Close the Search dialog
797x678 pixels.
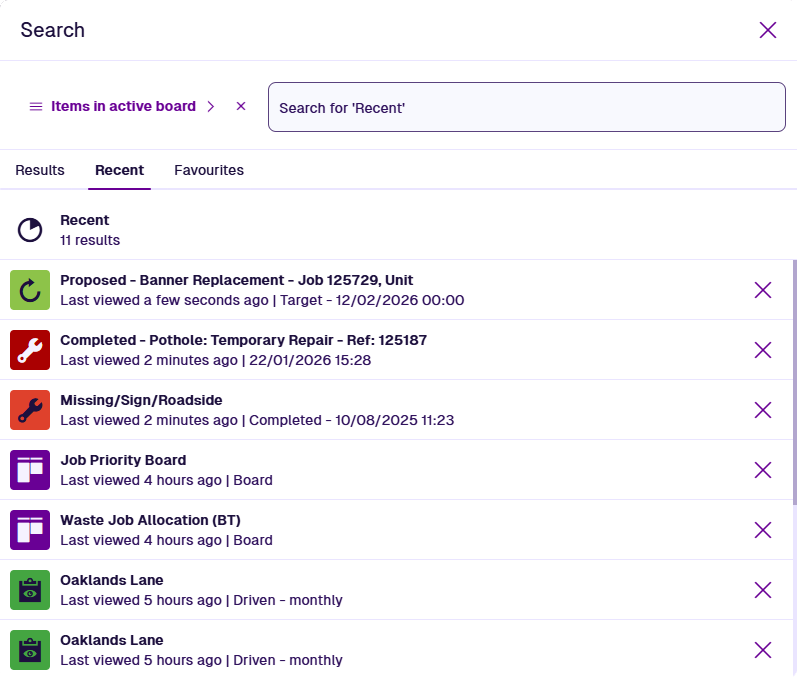[x=768, y=30]
